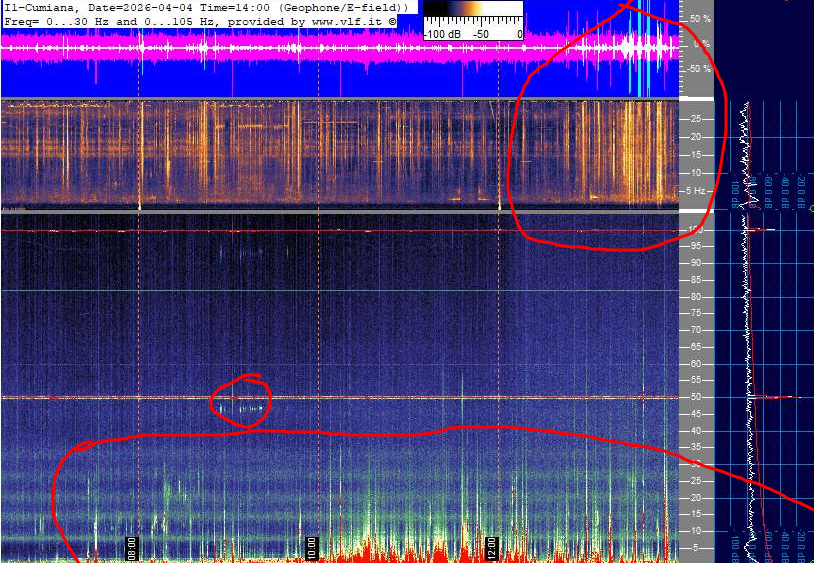Click the 100 Hz tick on lower frequency axis
This screenshot has height=563, width=814.
pyautogui.click(x=696, y=231)
